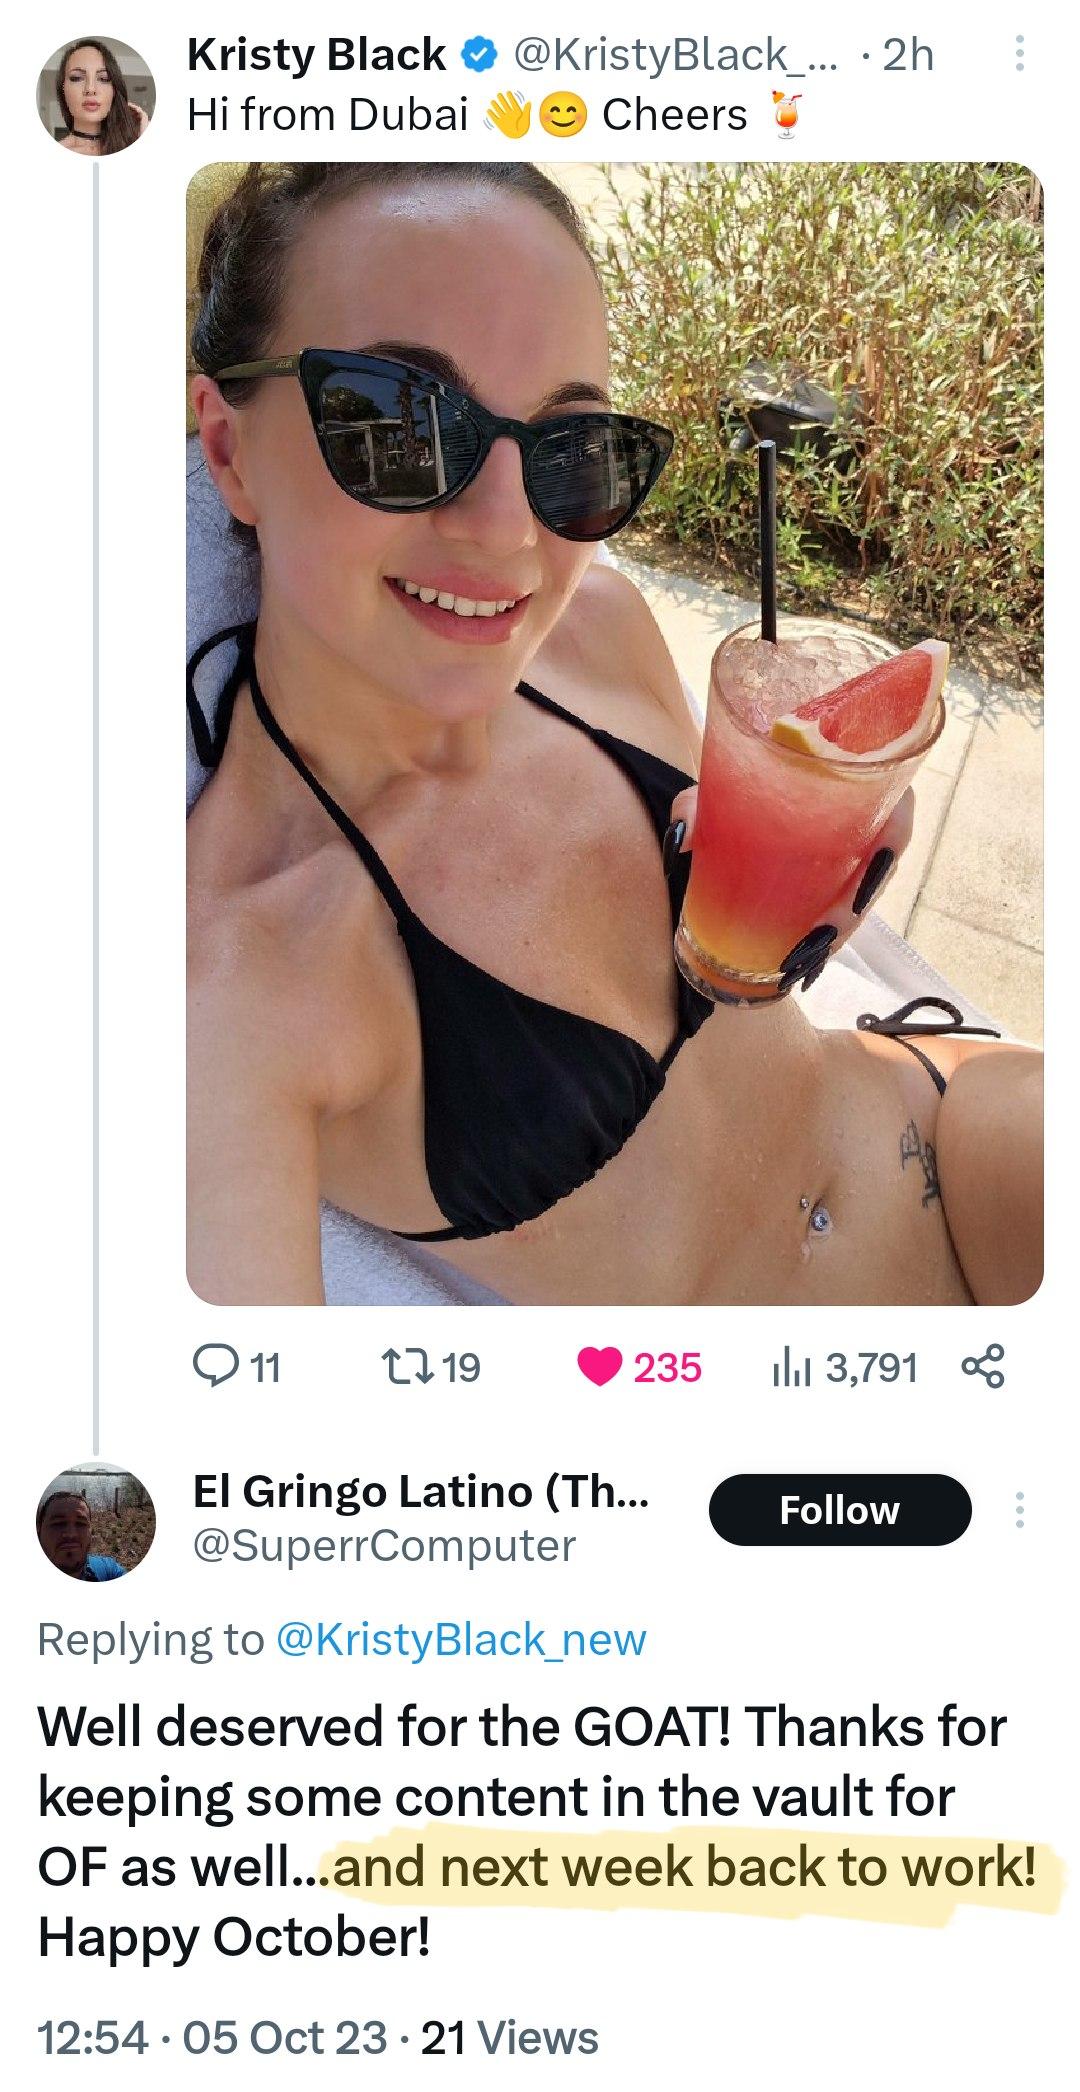The image size is (1080, 2092).
Task: Open more options on the original tweet
Action: click(1019, 55)
